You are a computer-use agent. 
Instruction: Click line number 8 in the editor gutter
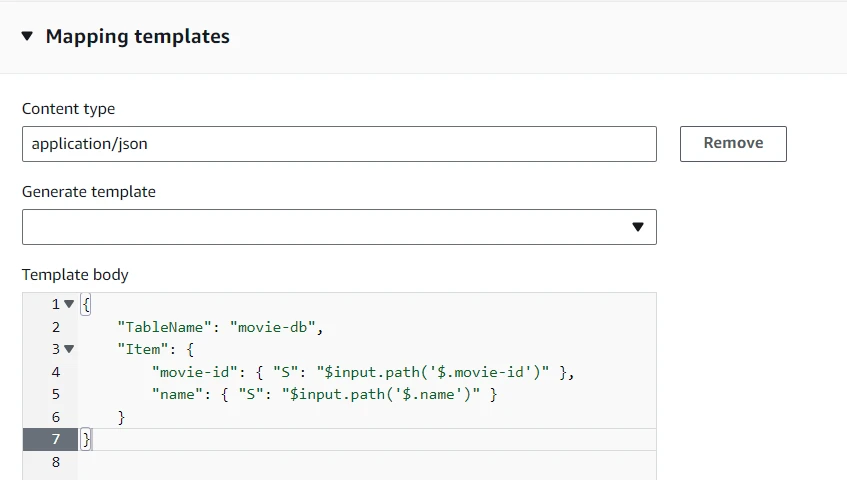(x=56, y=462)
